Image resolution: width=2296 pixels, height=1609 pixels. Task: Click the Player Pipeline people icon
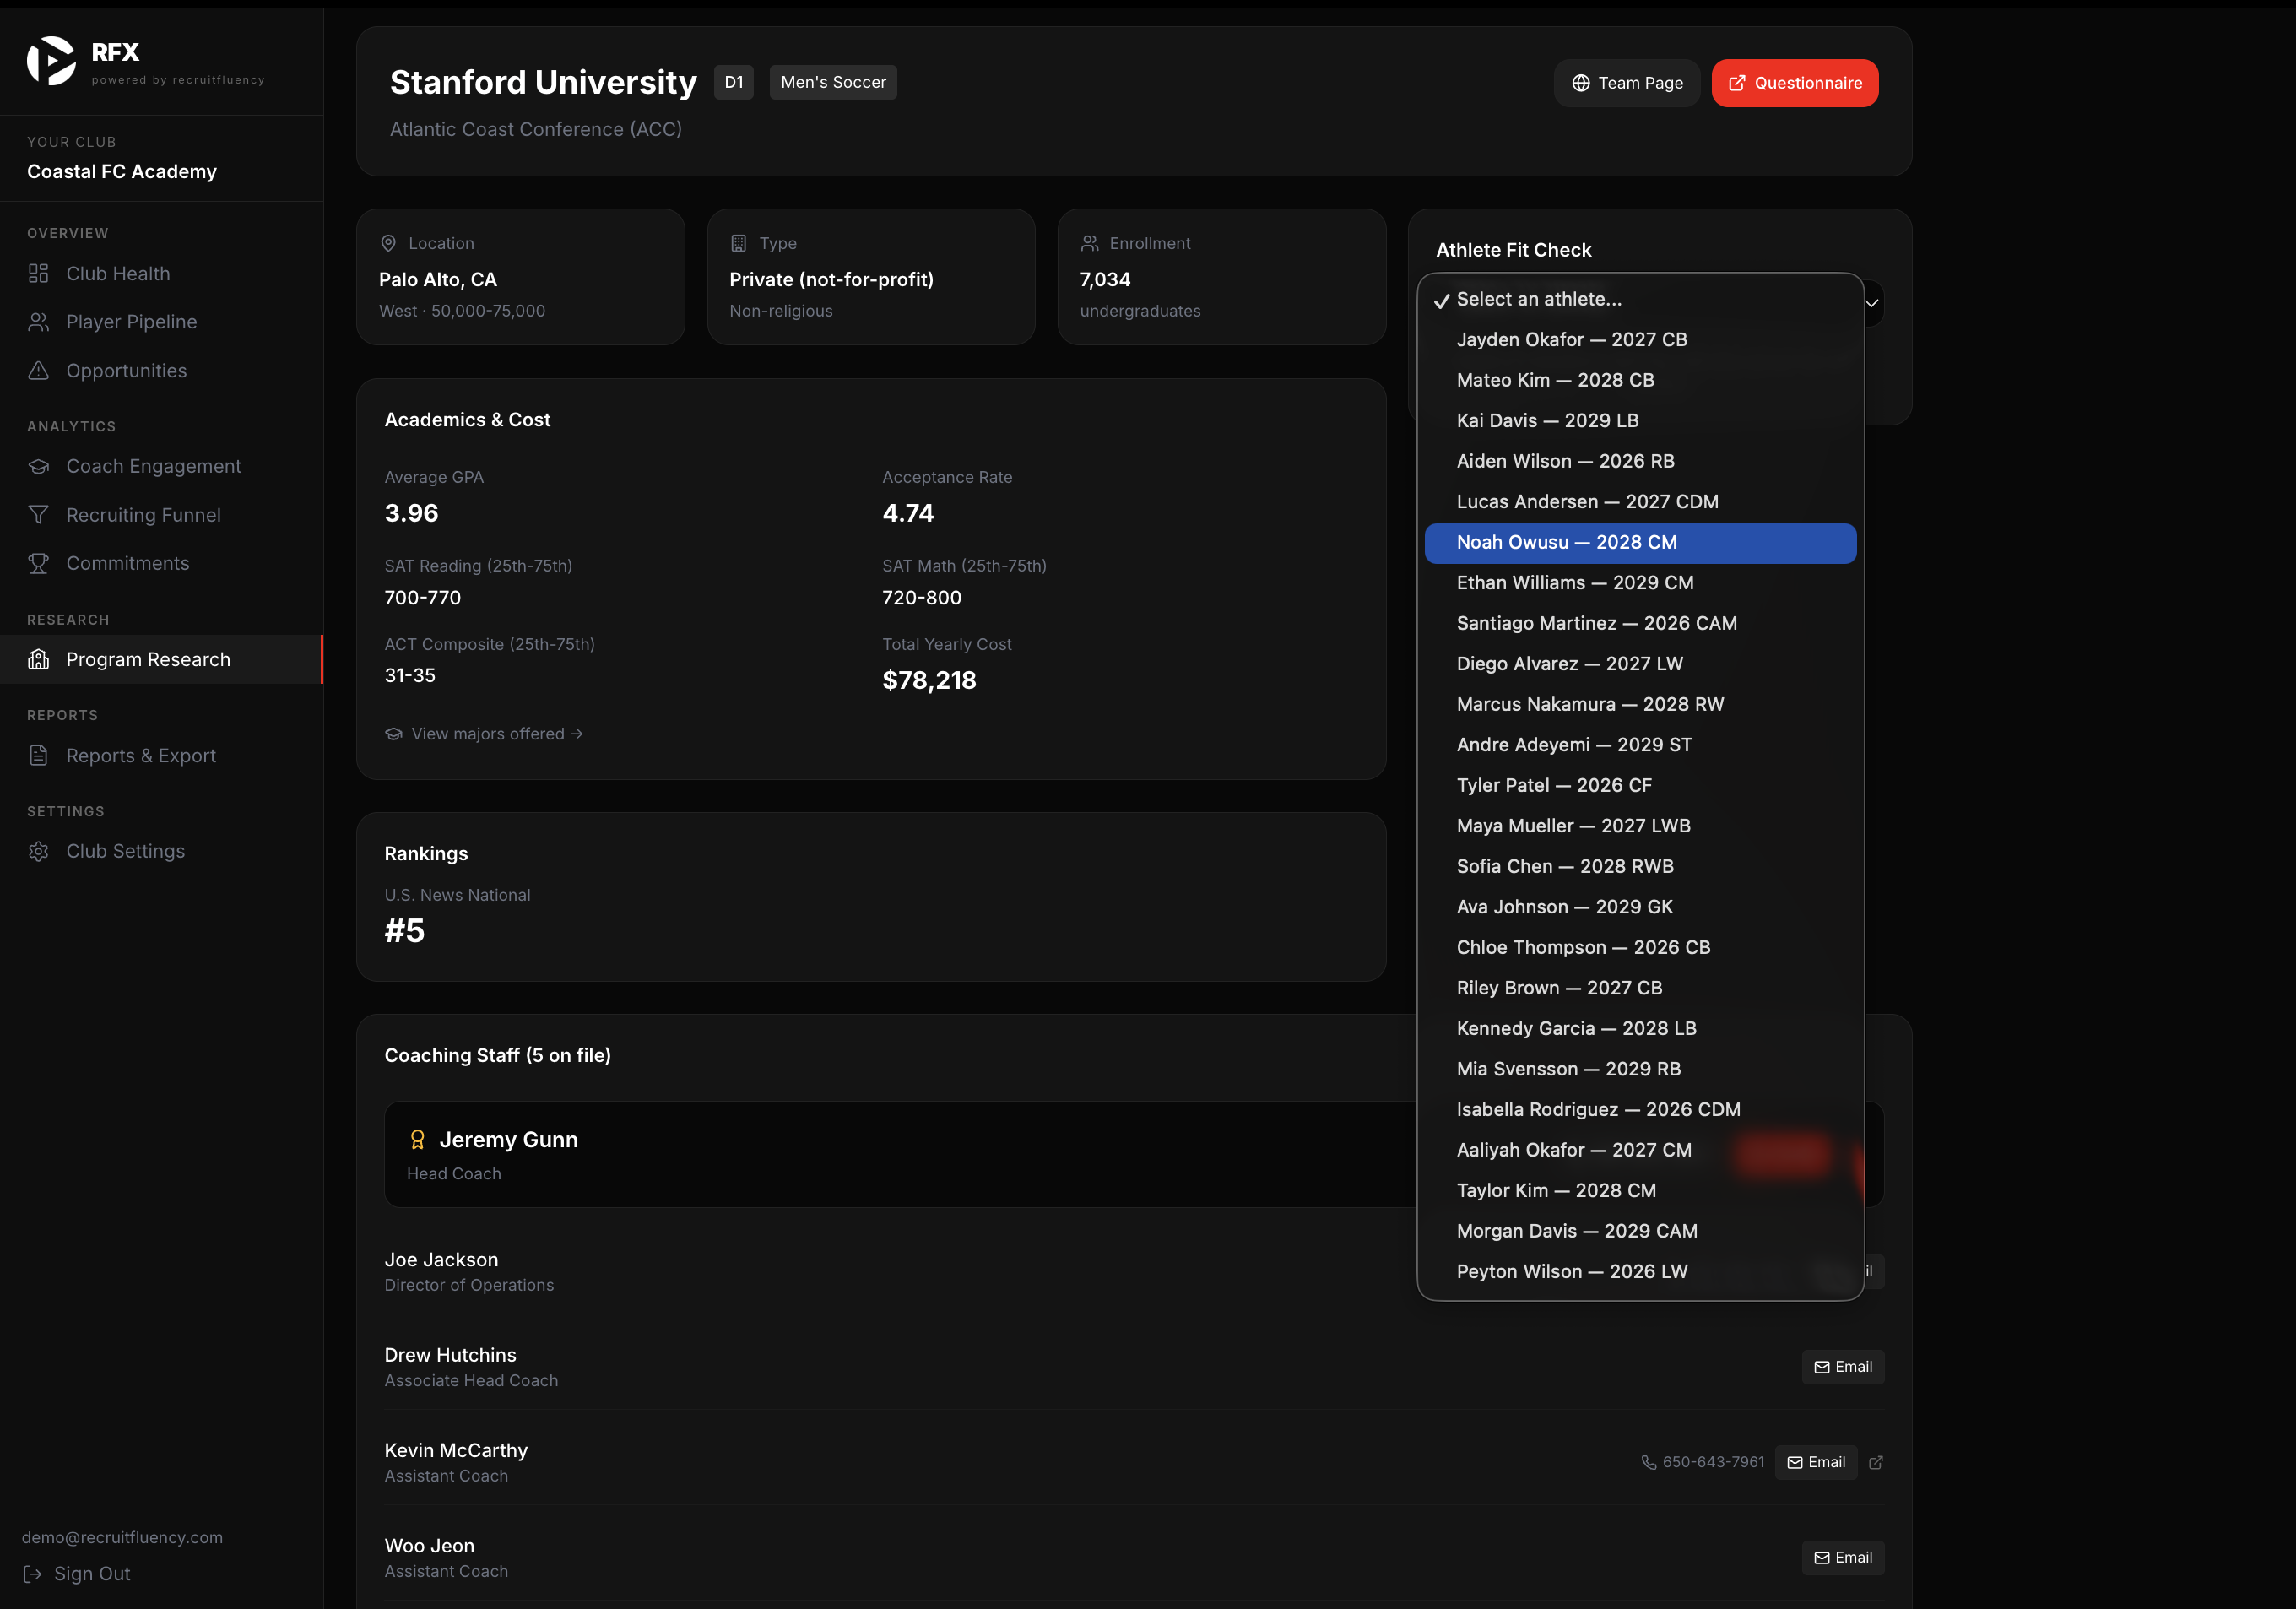[39, 322]
